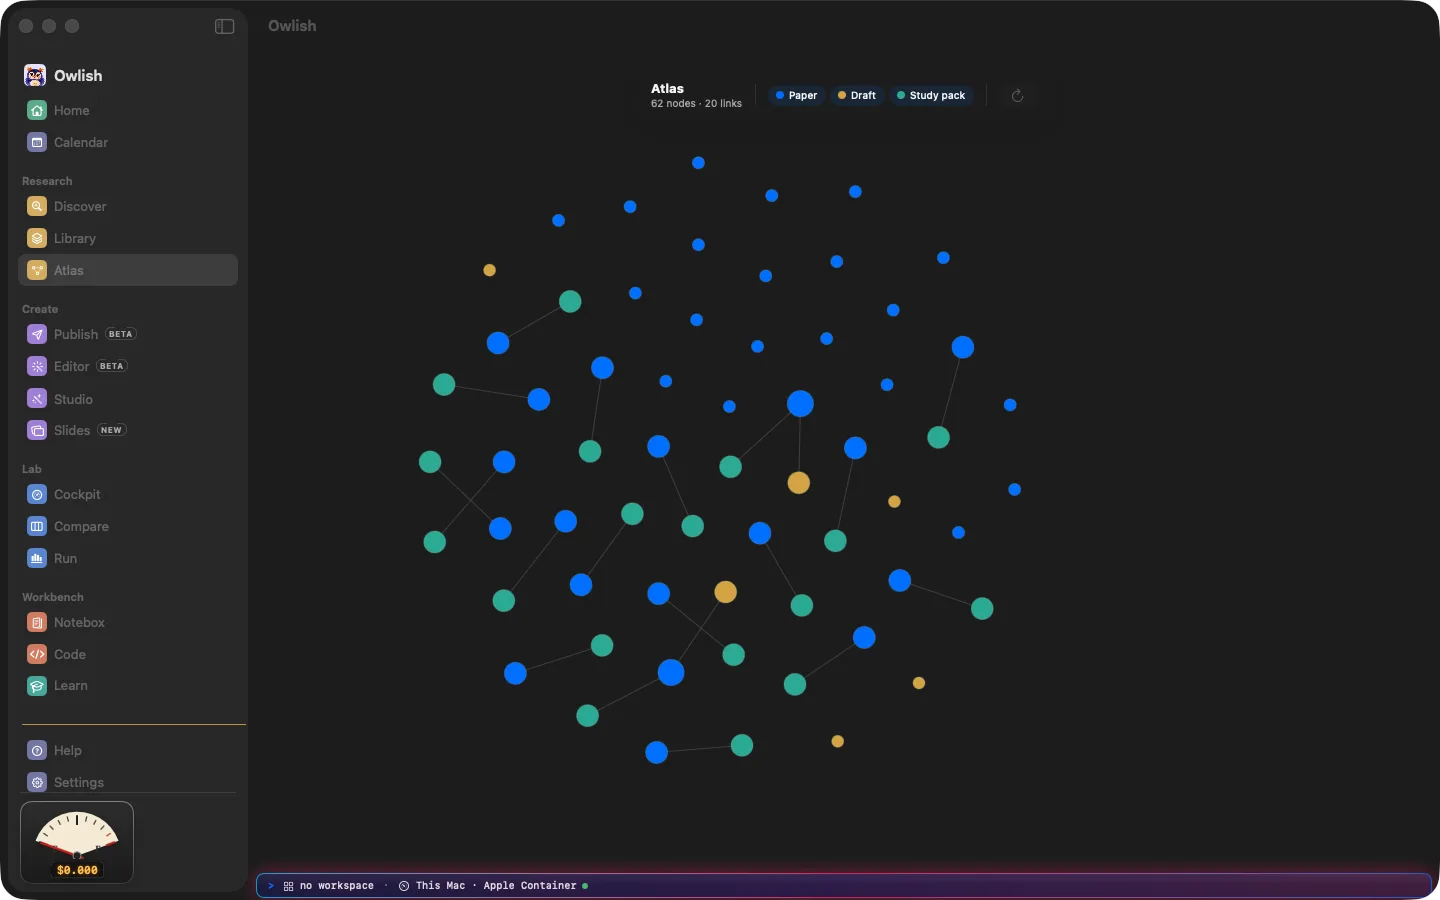
Task: Click the Atlas heading above graph
Action: [667, 89]
